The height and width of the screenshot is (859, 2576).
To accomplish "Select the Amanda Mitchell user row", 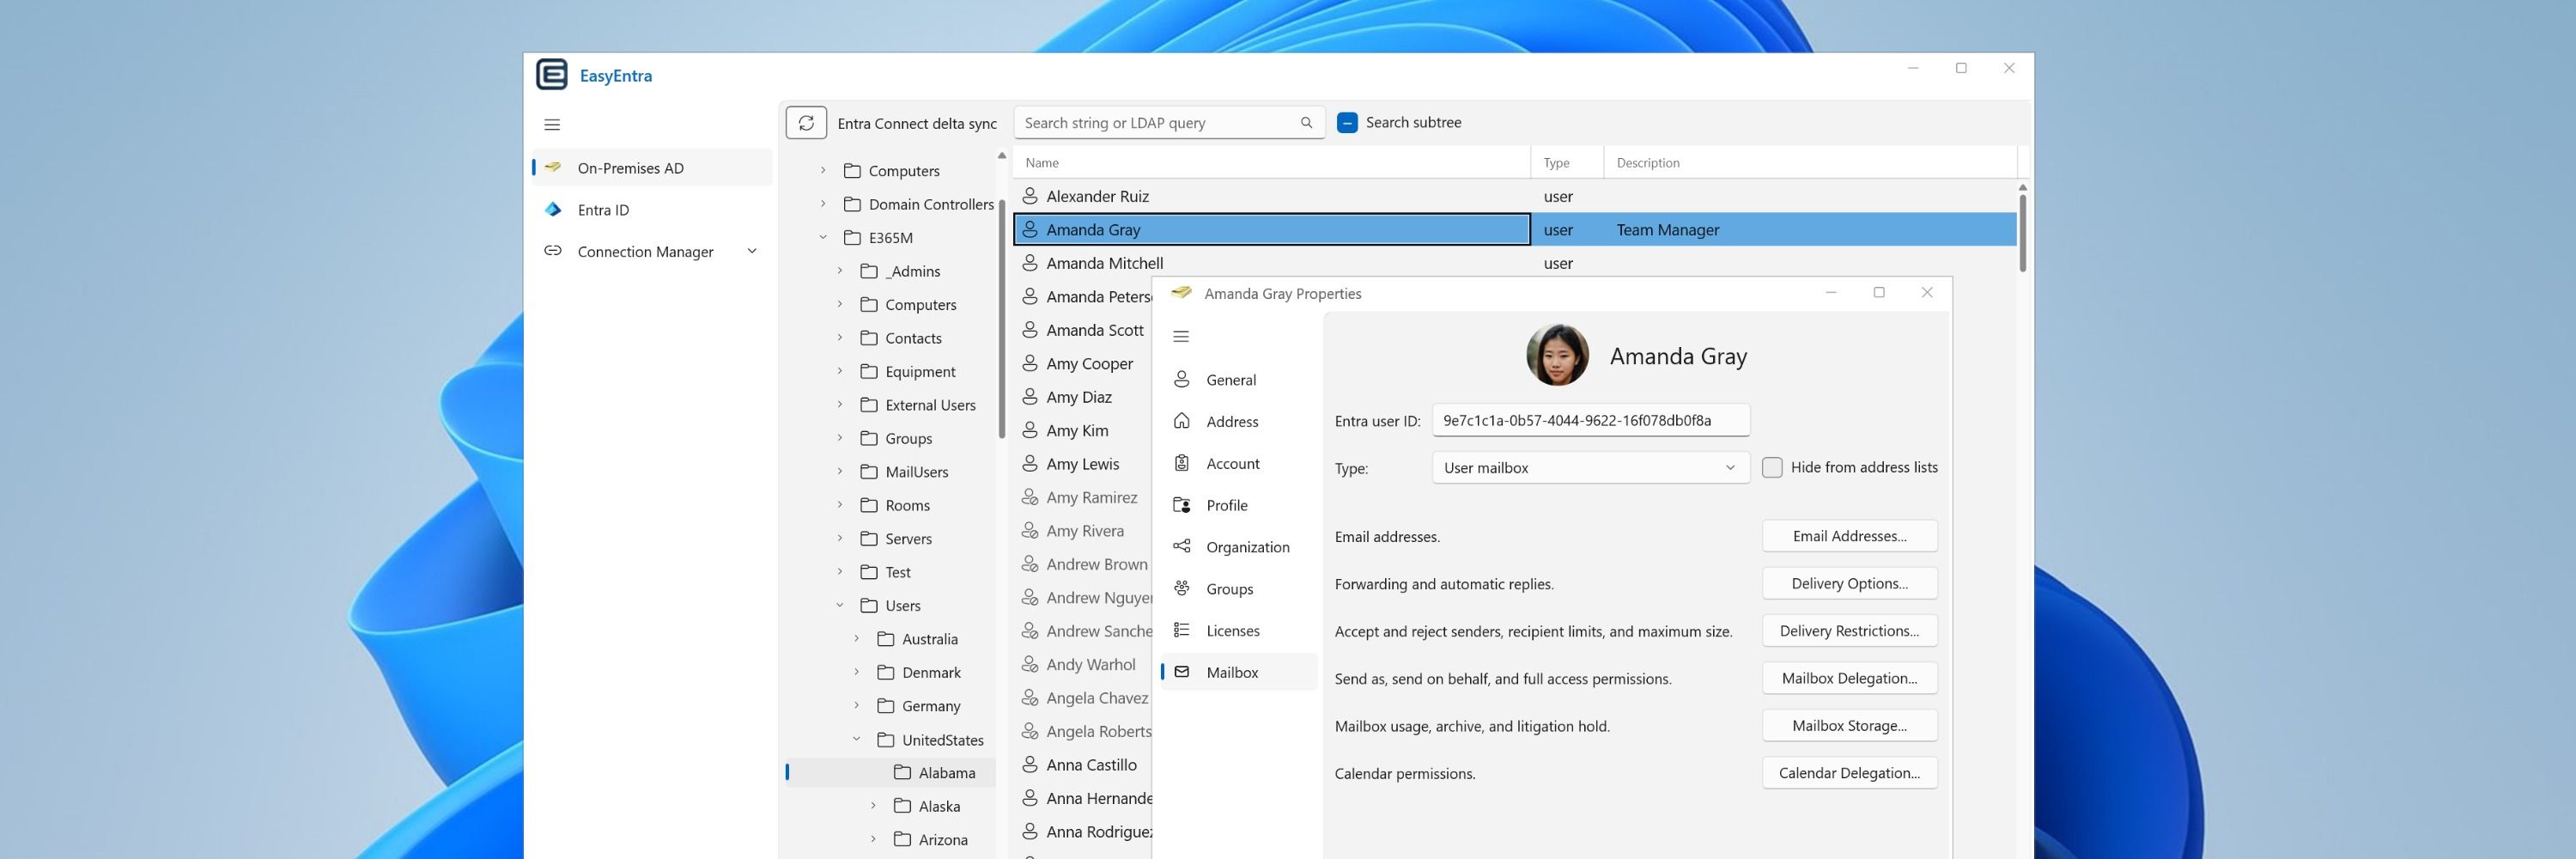I will pos(1514,263).
